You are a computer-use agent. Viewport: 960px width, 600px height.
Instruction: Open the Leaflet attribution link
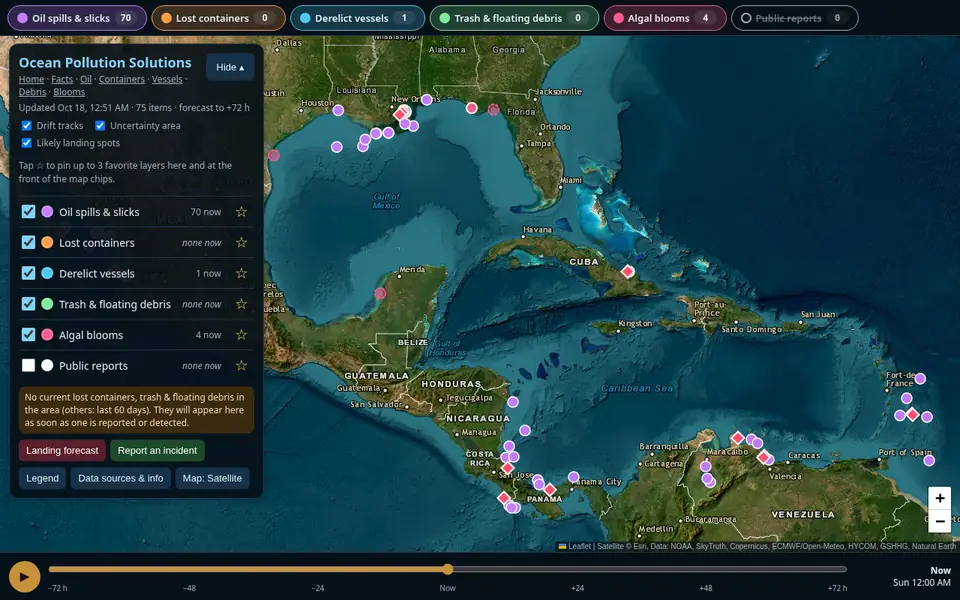[x=579, y=546]
